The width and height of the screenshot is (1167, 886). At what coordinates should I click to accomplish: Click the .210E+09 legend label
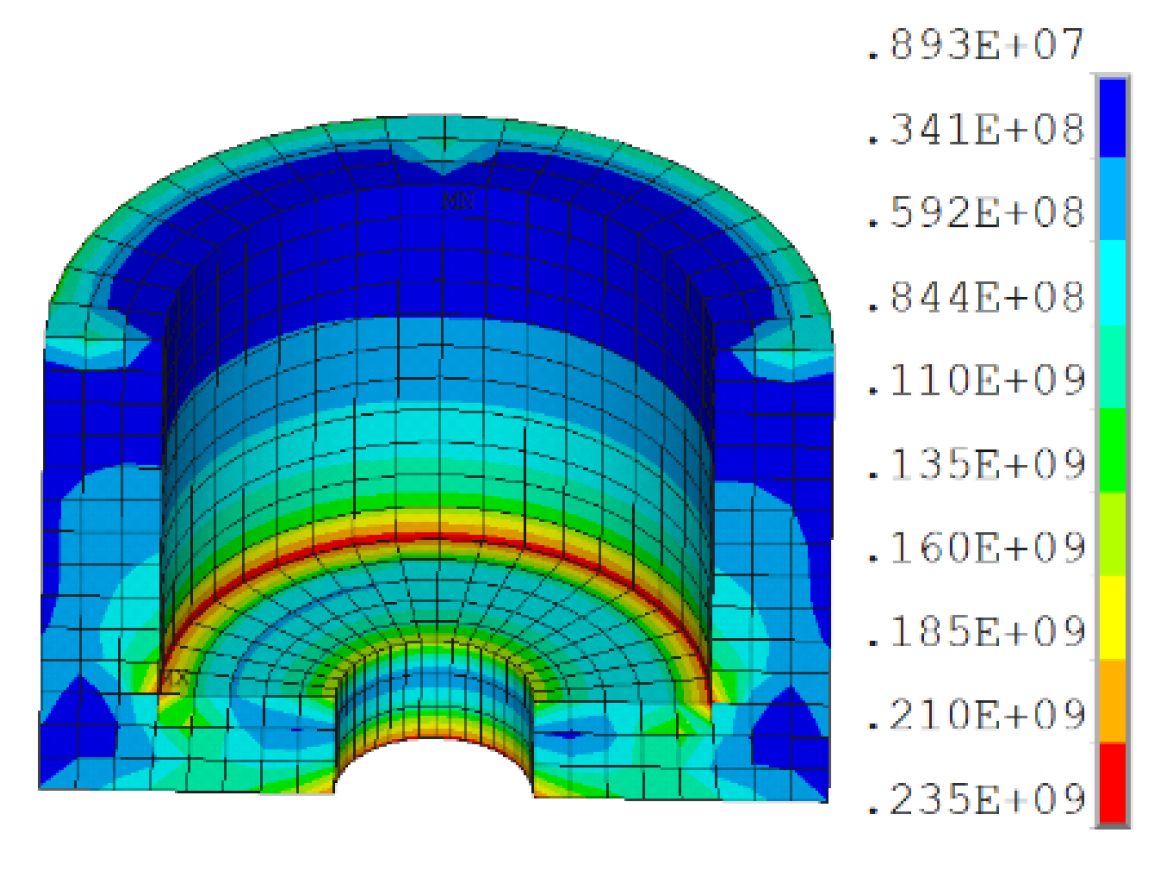tap(975, 715)
